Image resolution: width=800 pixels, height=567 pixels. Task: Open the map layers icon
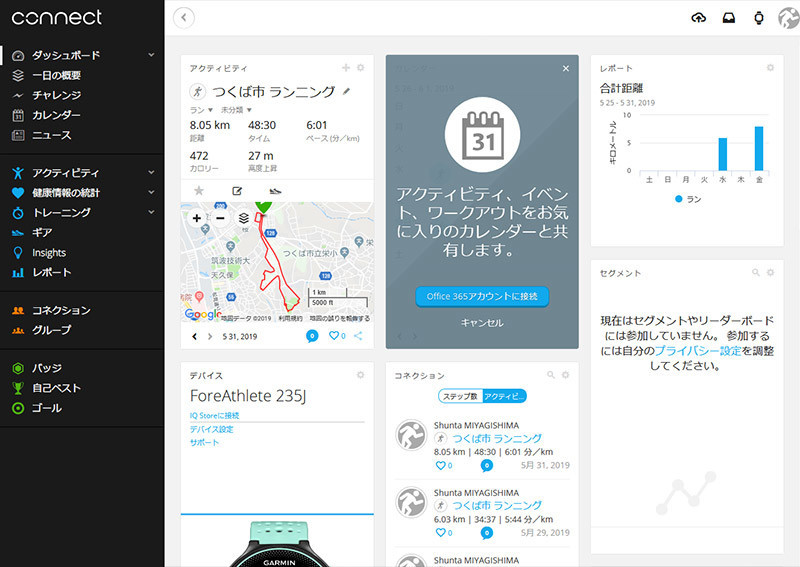pos(244,218)
